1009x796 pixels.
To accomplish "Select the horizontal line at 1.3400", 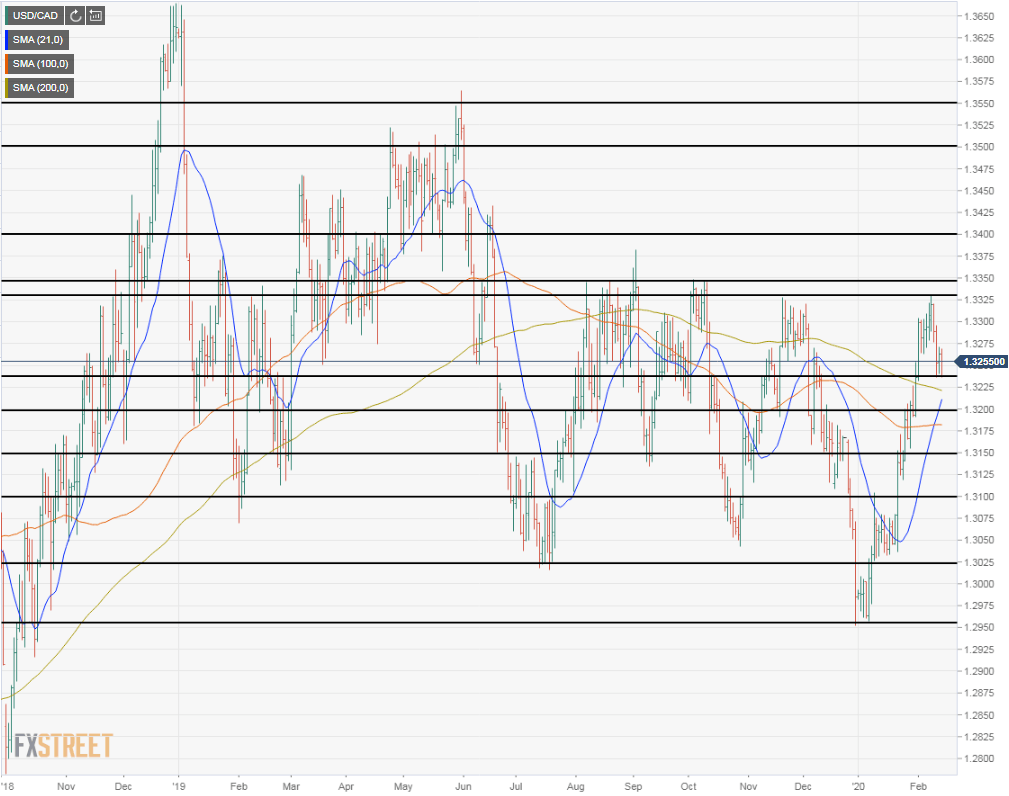I will click(479, 234).
